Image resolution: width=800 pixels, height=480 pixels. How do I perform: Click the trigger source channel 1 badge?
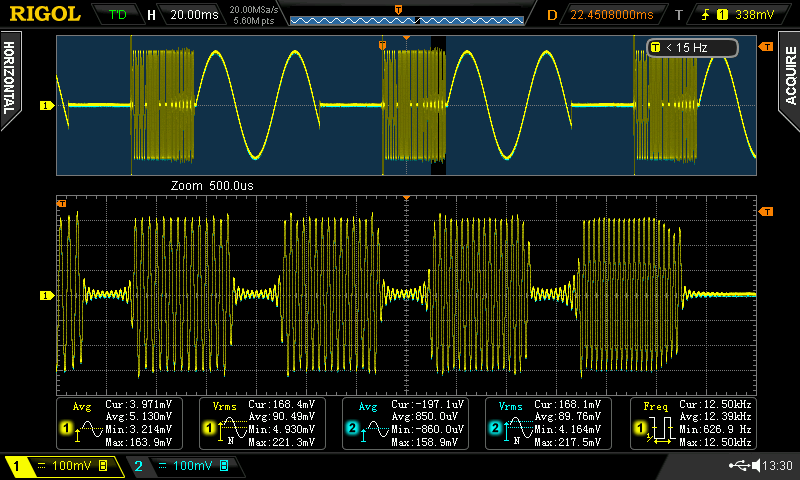[722, 15]
